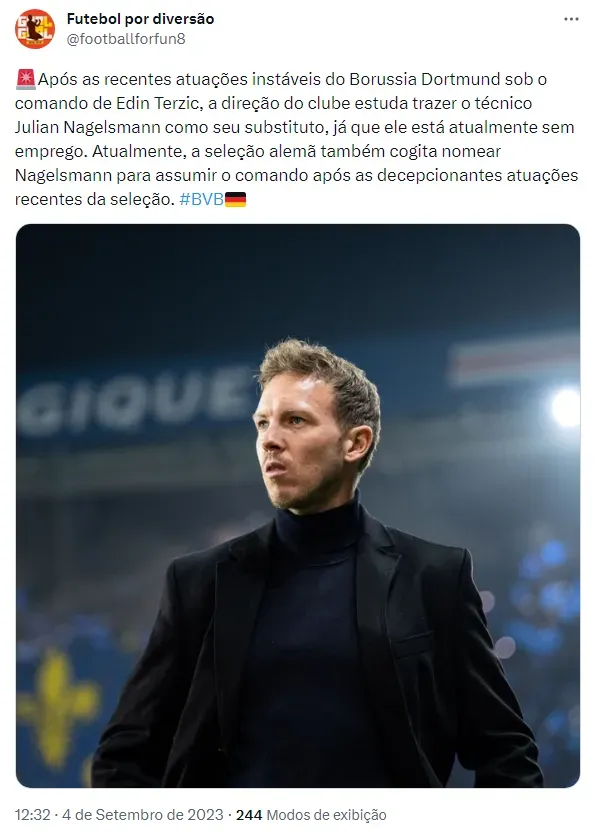Open the 4 de Setembro de 2023 date link
The height and width of the screenshot is (840, 594).
142,815
